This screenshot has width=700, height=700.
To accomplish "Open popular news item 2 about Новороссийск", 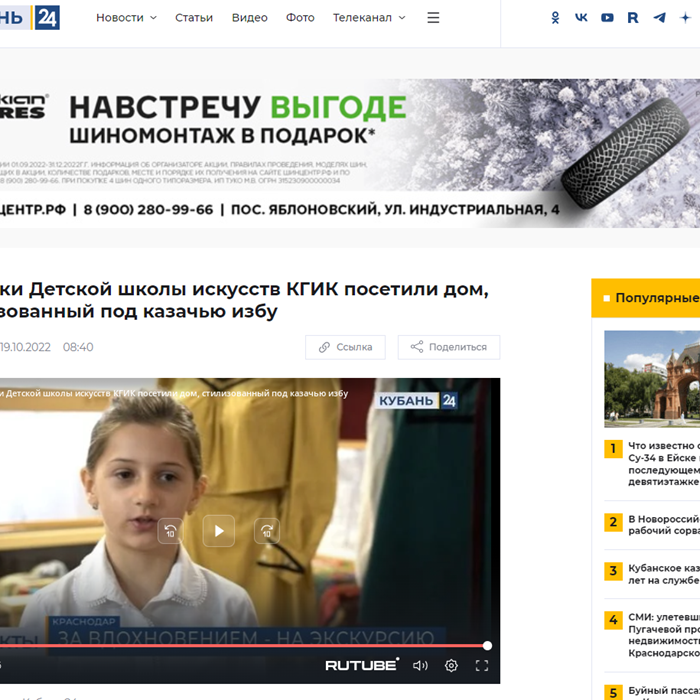I will 652,525.
